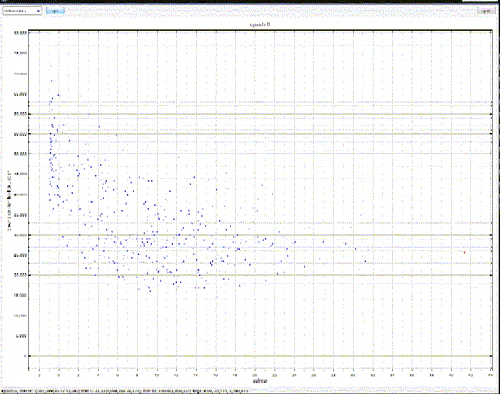Click the gray button in the top-right corner
Viewport: 500px width, 394px height.
pyautogui.click(x=485, y=11)
